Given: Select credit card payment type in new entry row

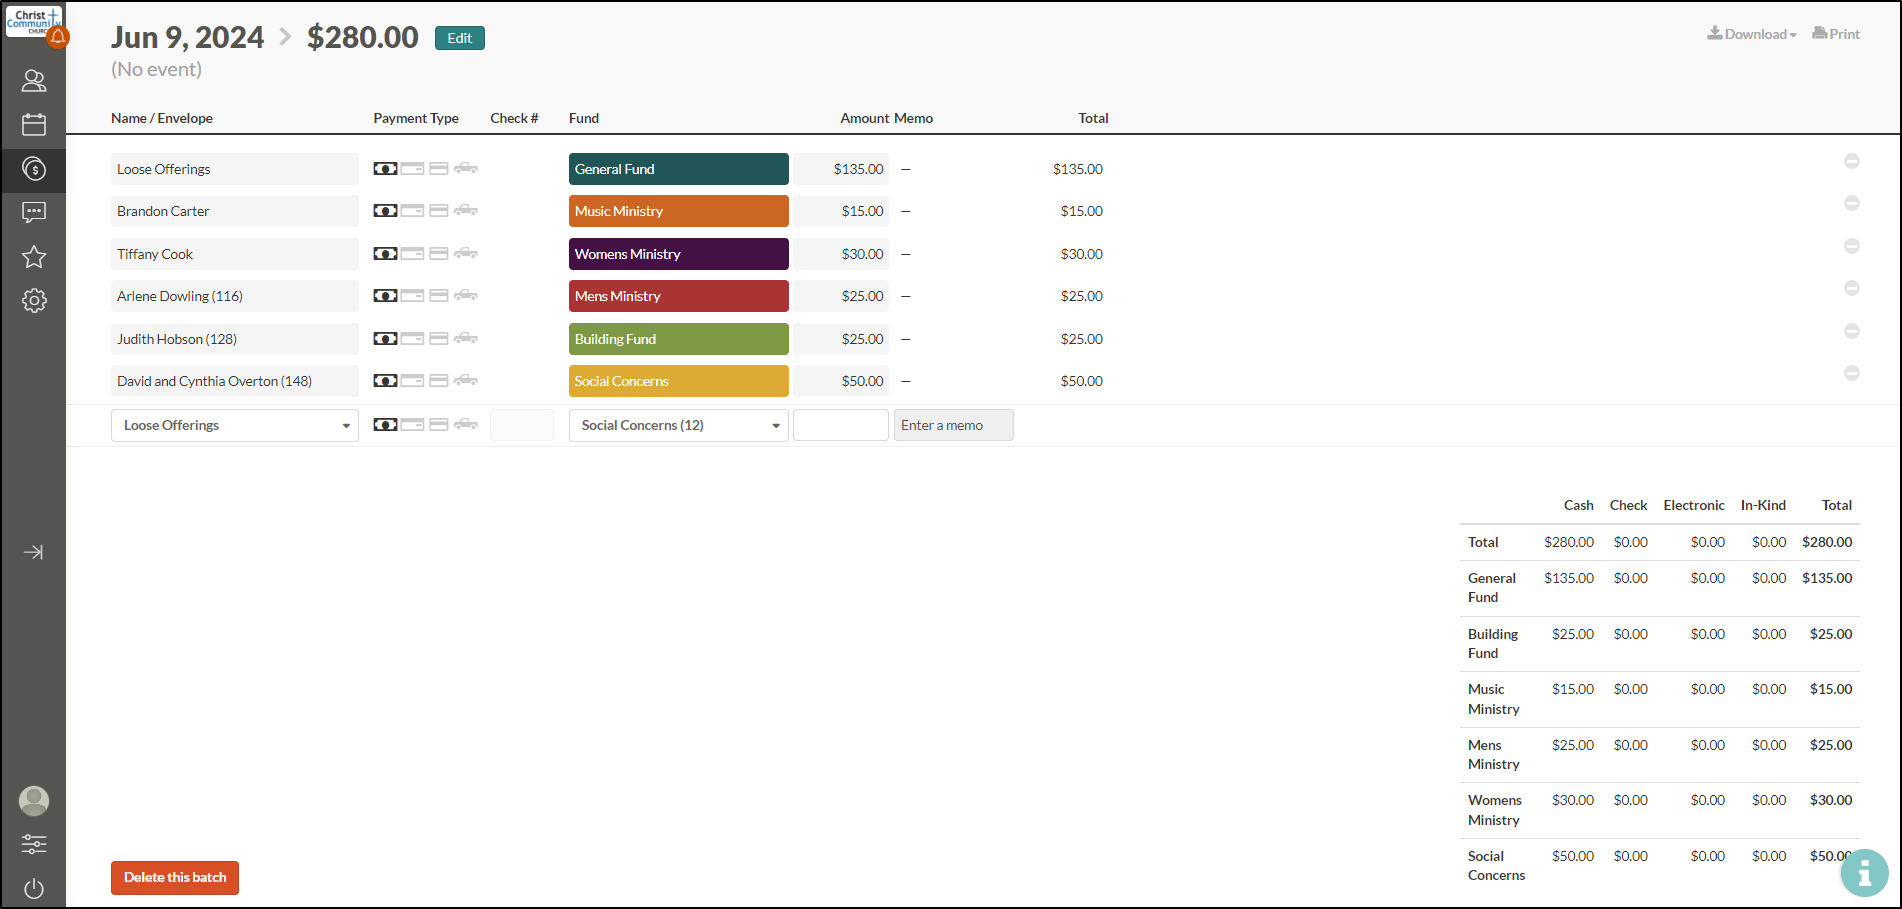Looking at the screenshot, I should (438, 425).
